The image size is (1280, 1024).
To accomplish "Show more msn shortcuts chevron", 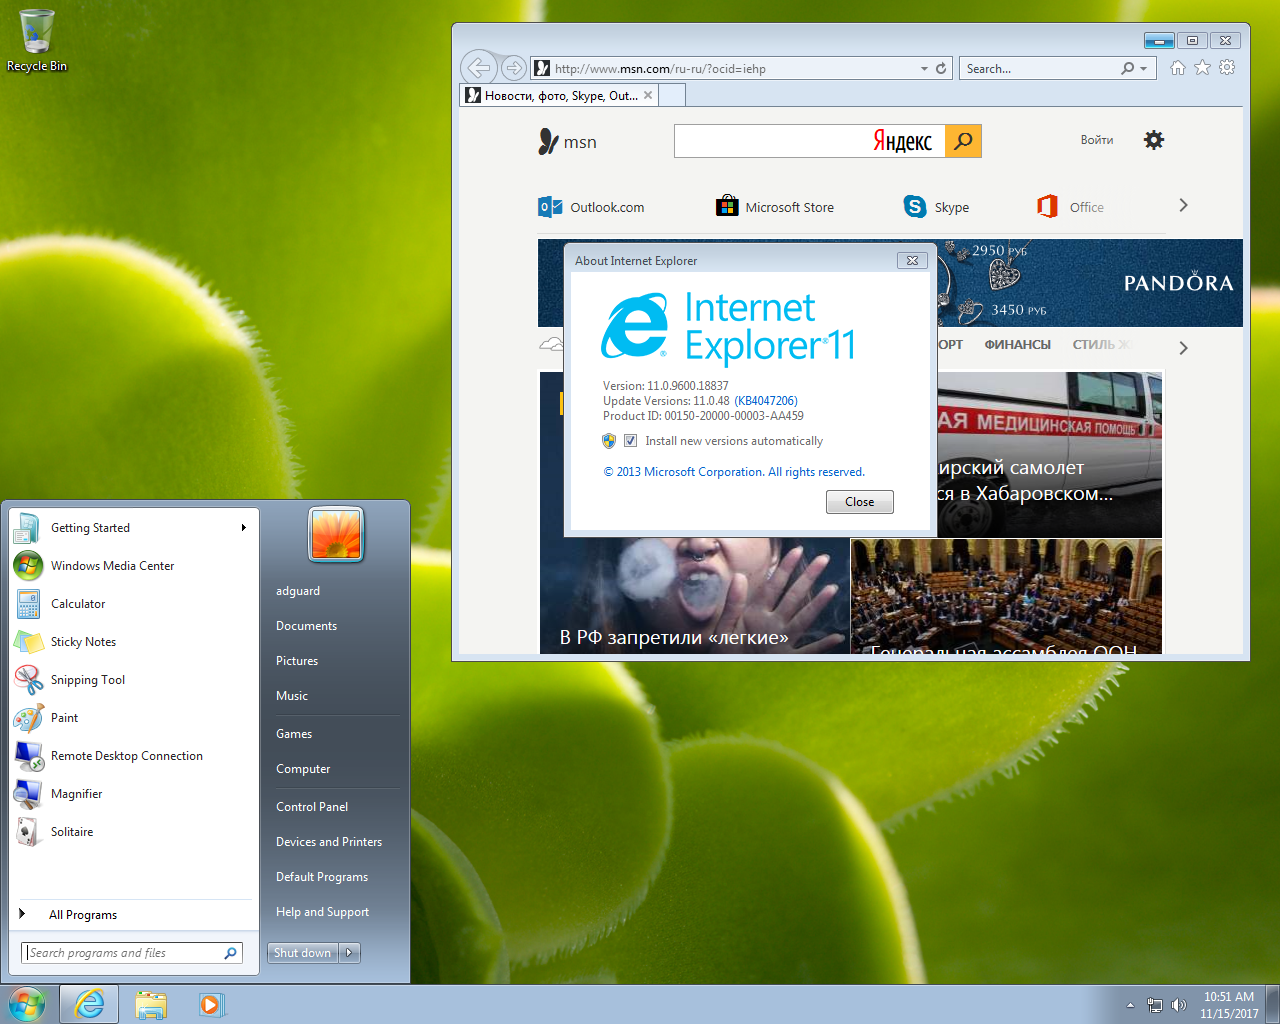I will point(1183,205).
